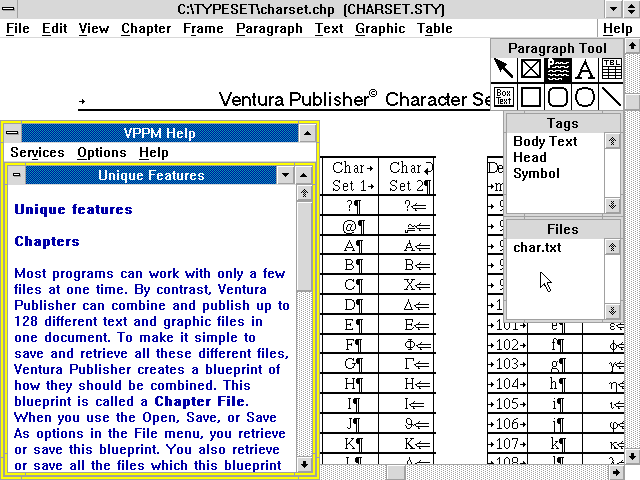Select Head tag in Tags list

530,157
